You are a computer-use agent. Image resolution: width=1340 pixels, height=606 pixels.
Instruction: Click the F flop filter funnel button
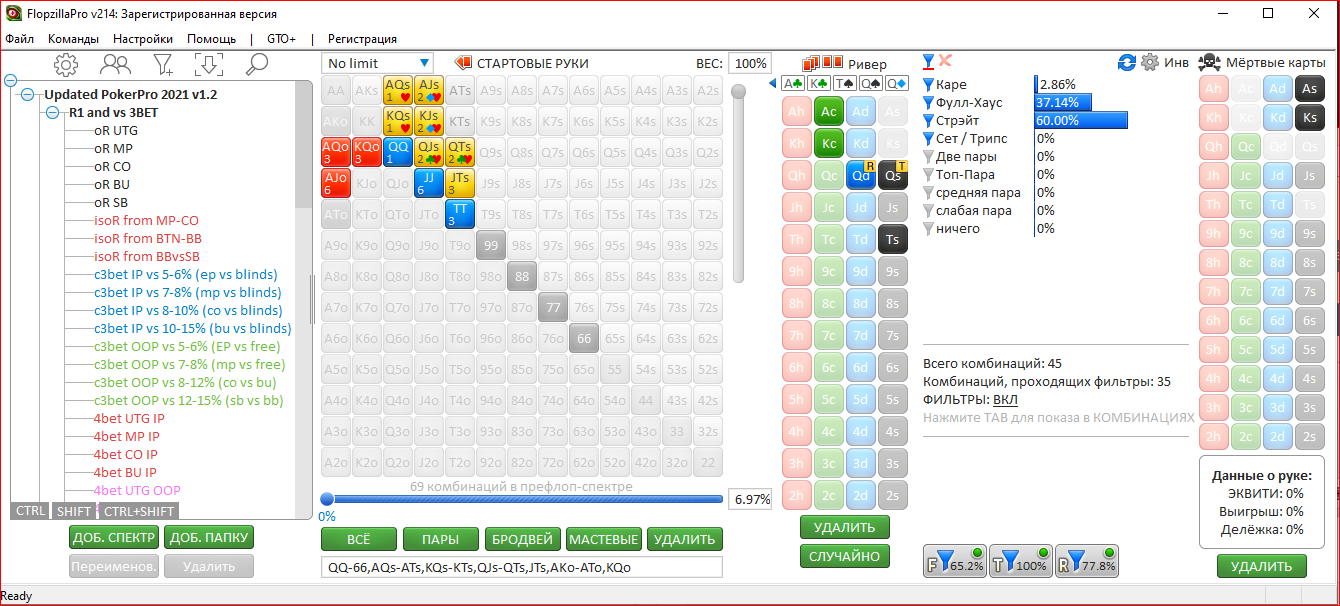click(954, 561)
